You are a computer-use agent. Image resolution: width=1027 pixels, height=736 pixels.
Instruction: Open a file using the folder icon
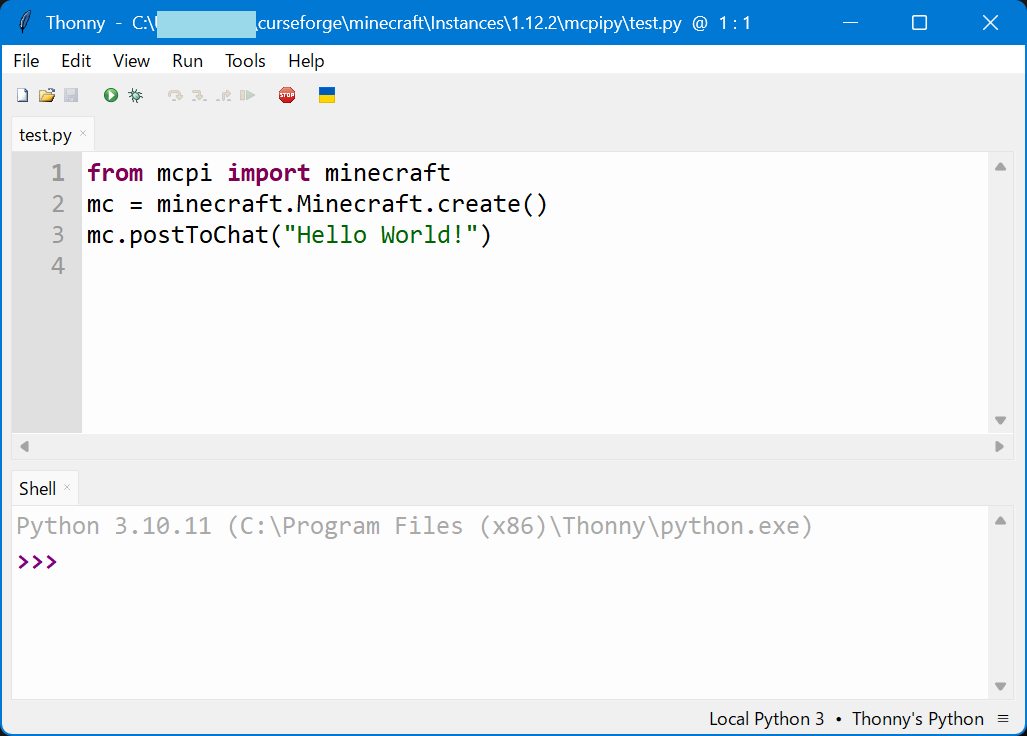(x=47, y=96)
